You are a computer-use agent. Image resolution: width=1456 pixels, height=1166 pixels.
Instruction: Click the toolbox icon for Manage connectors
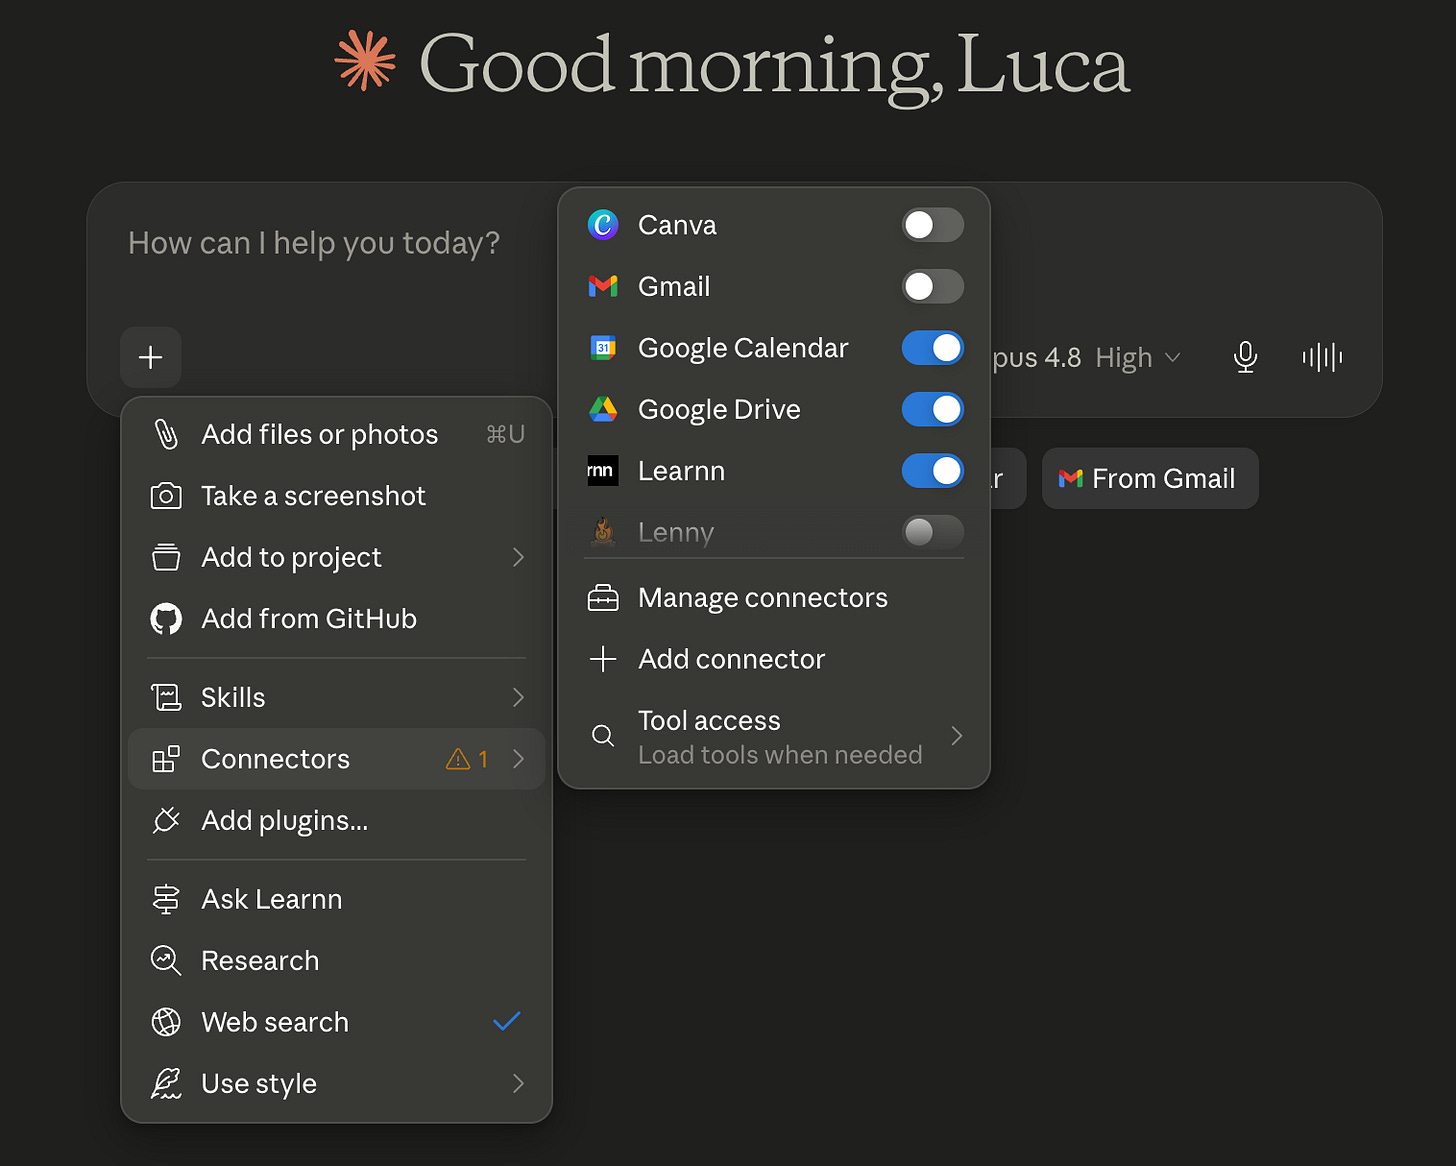(x=603, y=598)
